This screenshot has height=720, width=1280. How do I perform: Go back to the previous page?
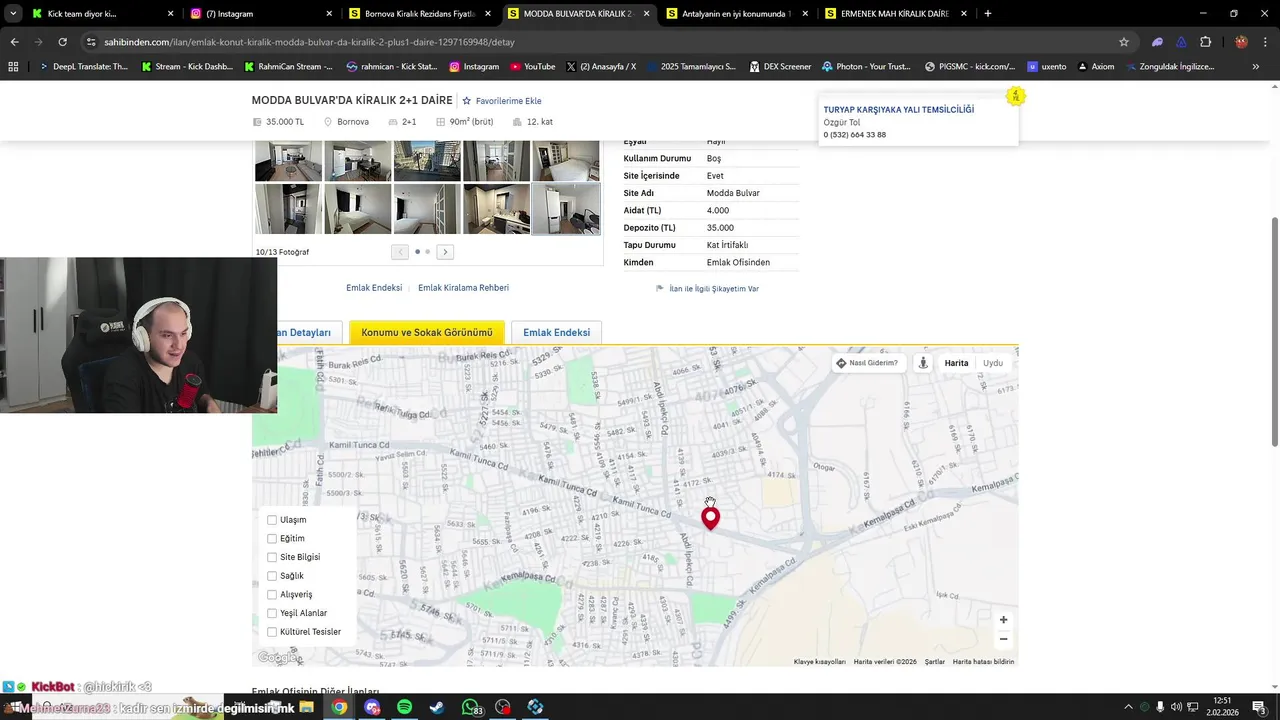pos(14,42)
